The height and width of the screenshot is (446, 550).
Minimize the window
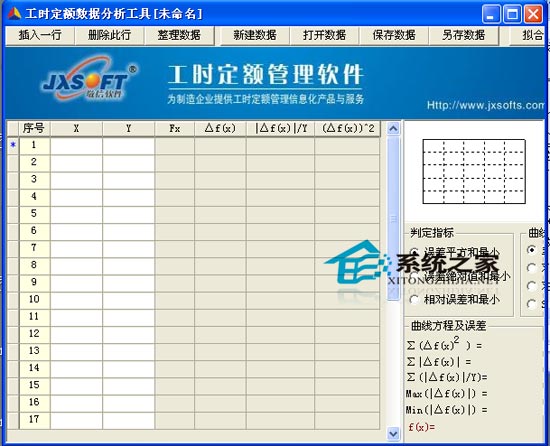coord(491,15)
